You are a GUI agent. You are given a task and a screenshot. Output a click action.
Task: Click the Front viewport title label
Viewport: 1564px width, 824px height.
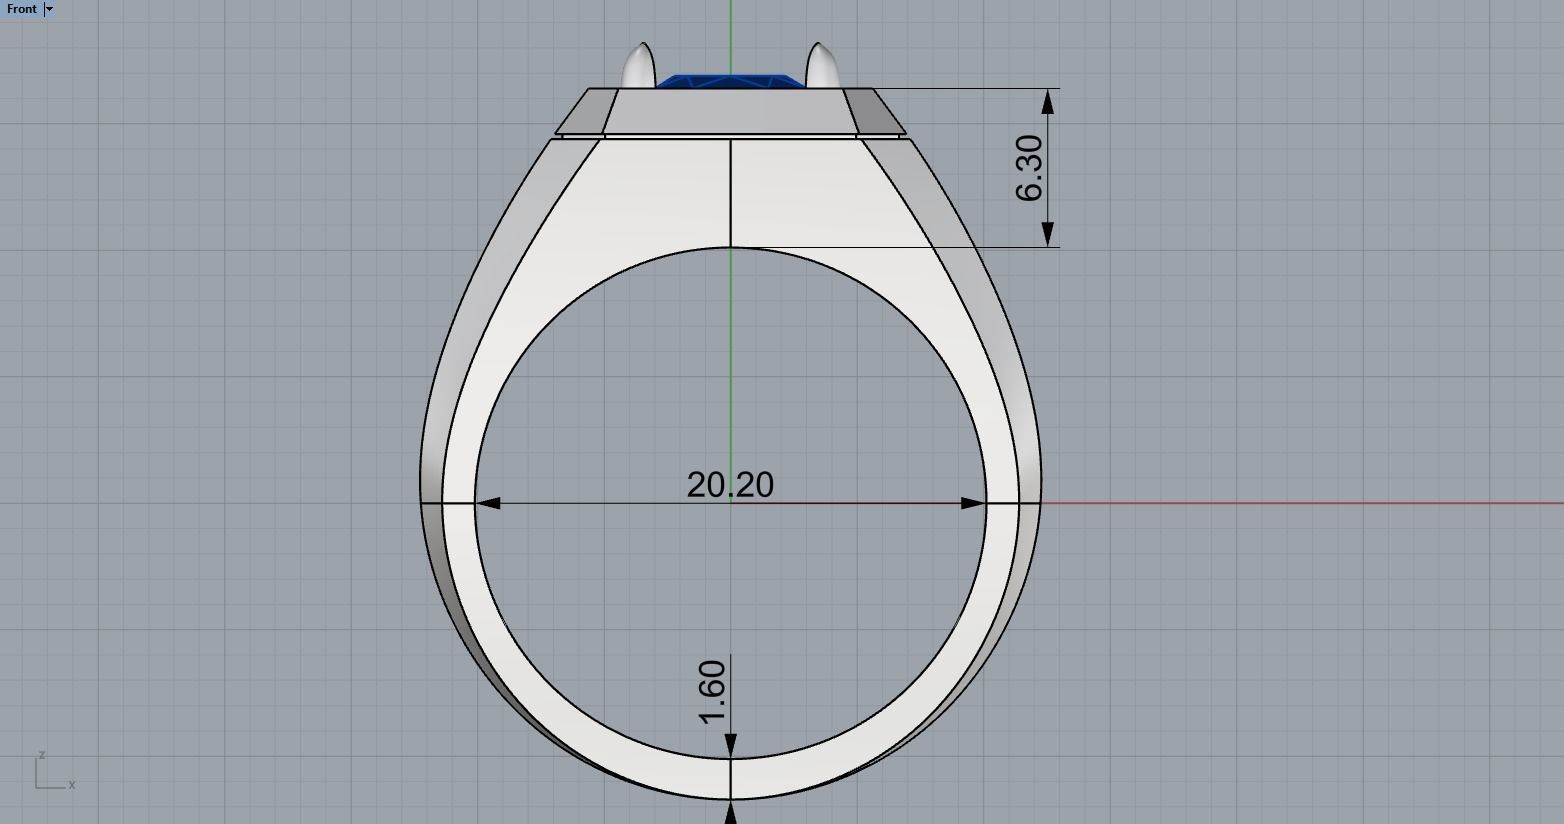(x=21, y=9)
